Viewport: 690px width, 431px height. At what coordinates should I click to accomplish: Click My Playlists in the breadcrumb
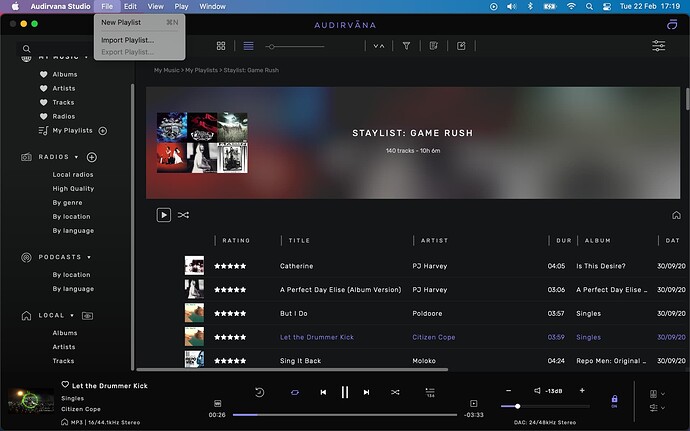[x=201, y=70]
